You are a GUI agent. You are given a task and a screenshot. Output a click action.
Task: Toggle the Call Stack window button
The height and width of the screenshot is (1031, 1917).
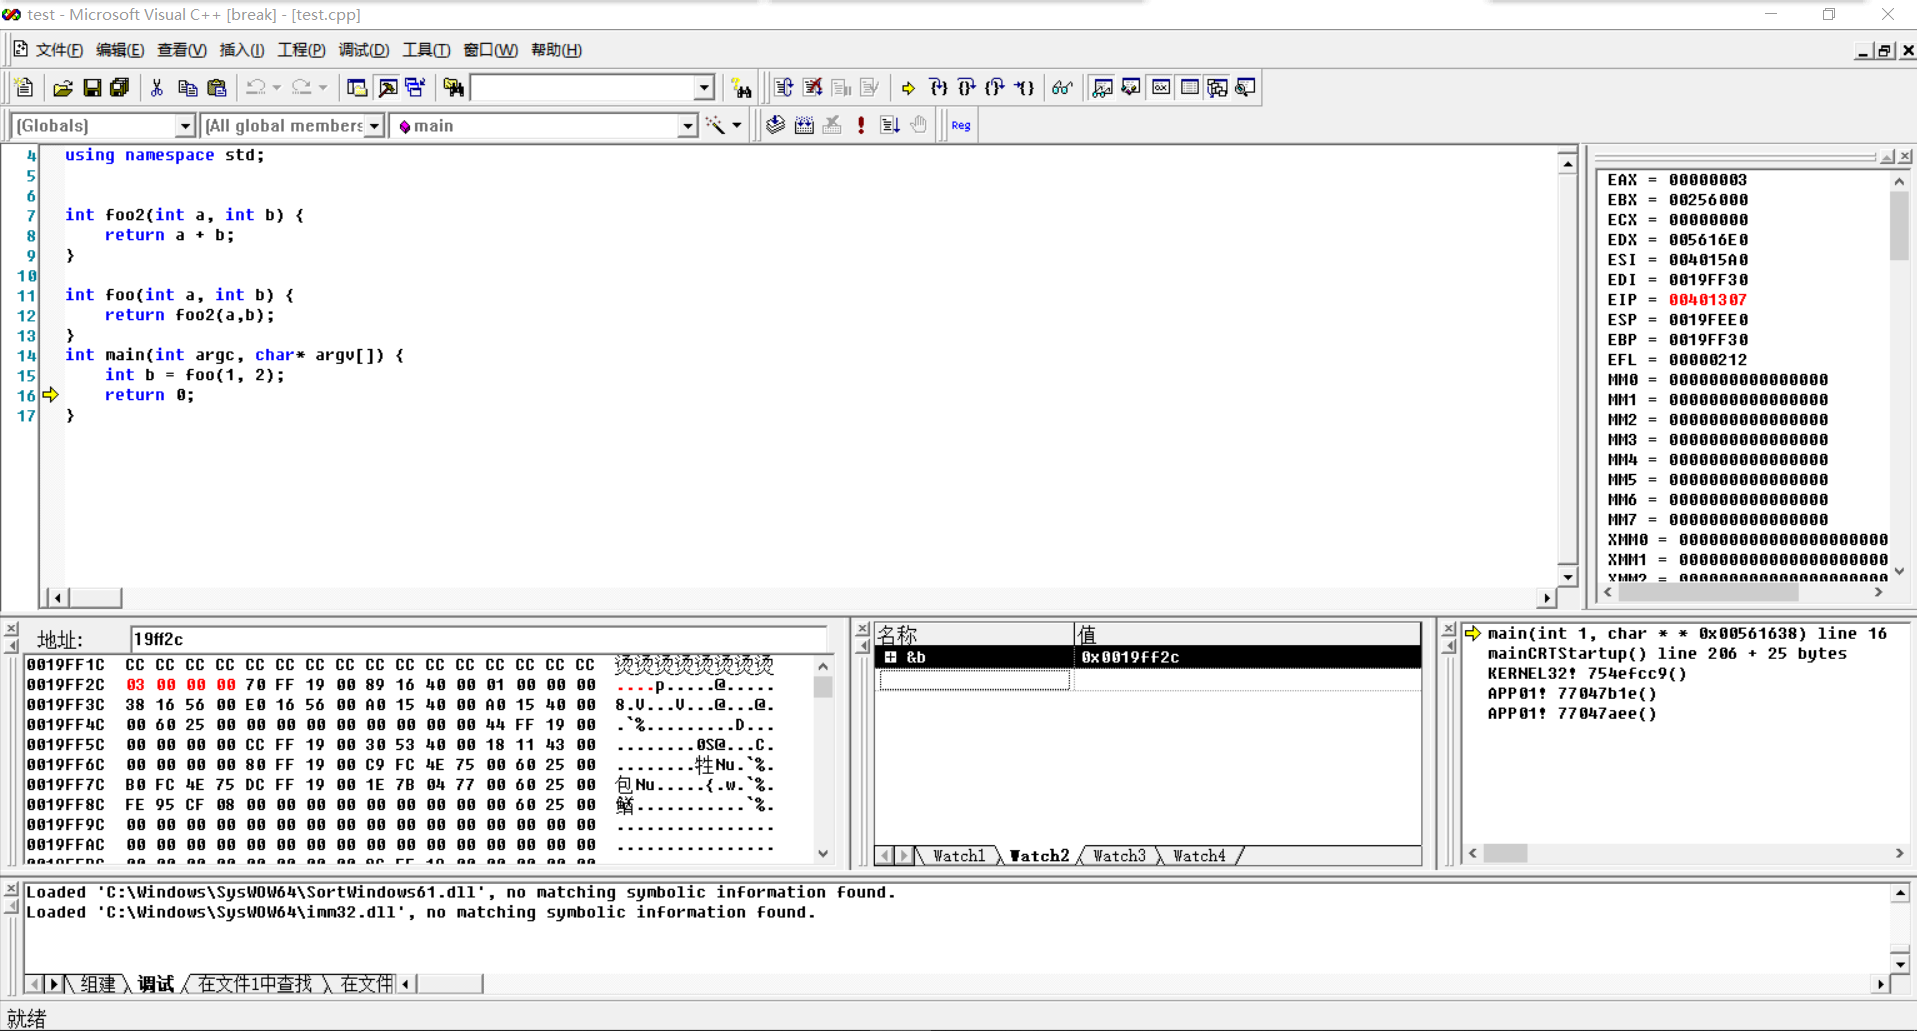(x=1217, y=88)
